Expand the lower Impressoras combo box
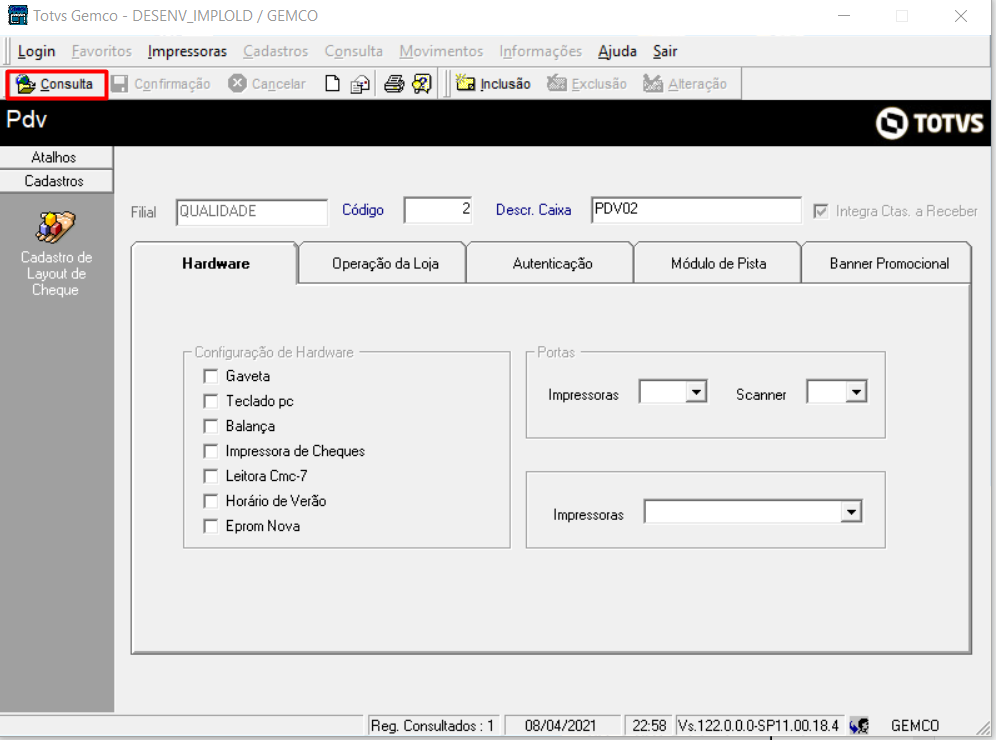The height and width of the screenshot is (740, 996). tap(851, 511)
